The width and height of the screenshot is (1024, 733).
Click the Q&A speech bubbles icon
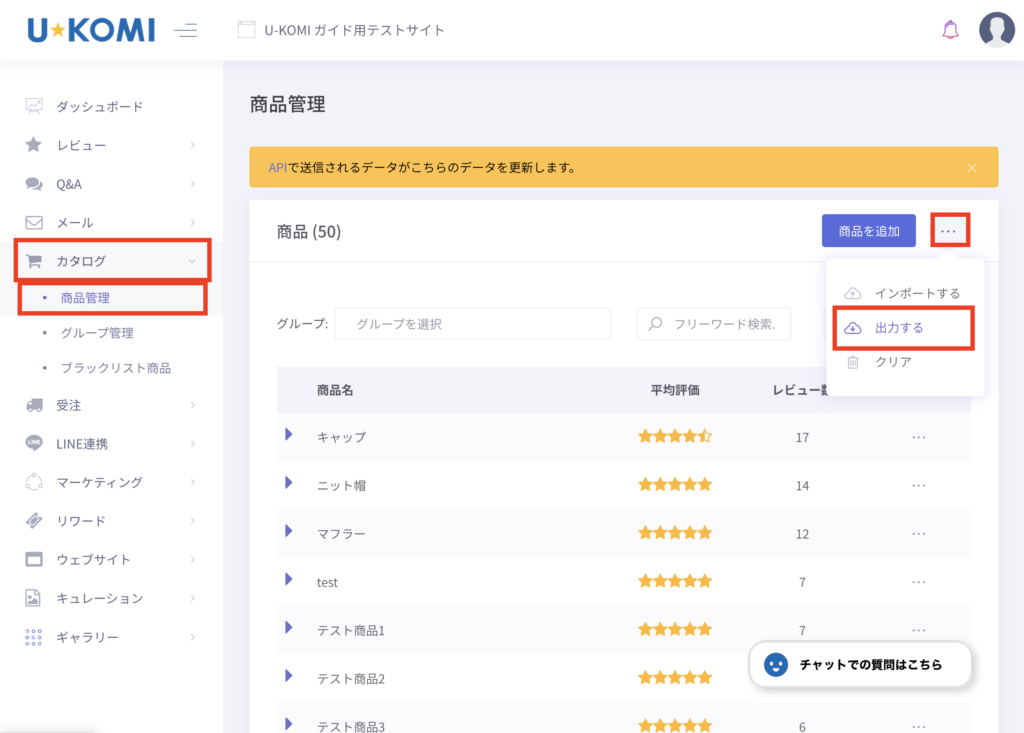coord(34,184)
